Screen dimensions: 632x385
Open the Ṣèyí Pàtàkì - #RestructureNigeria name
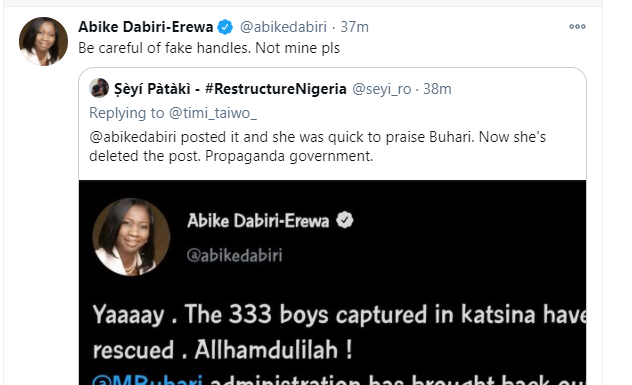[230, 89]
